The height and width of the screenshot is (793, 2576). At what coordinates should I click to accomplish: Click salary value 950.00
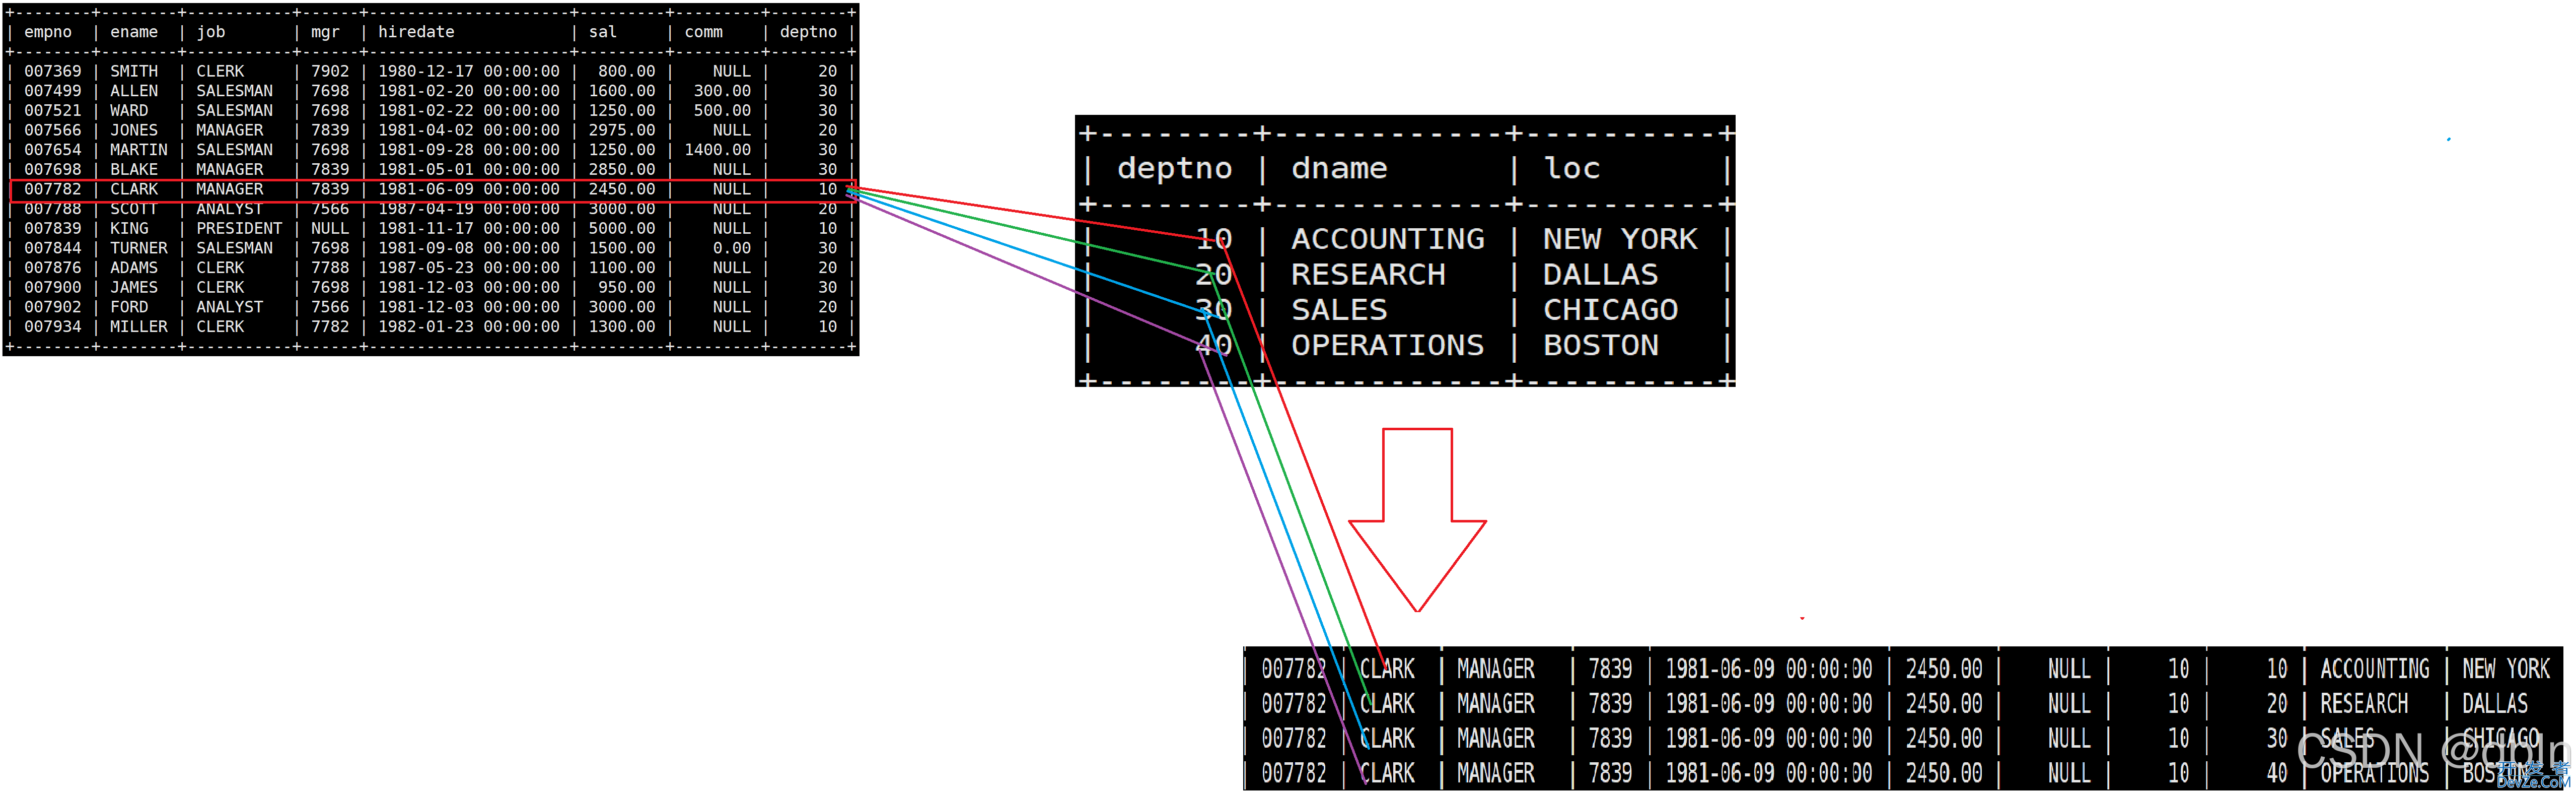pyautogui.click(x=627, y=288)
